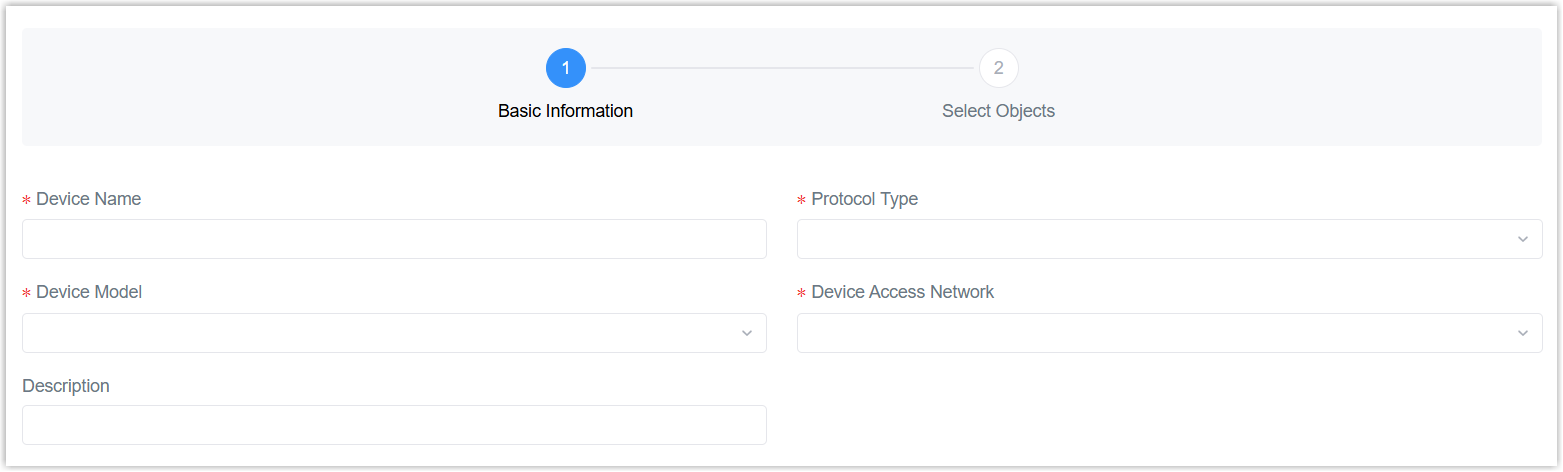Viewport: 1563px width, 472px height.
Task: Click the Device Access Network field label
Action: [902, 292]
